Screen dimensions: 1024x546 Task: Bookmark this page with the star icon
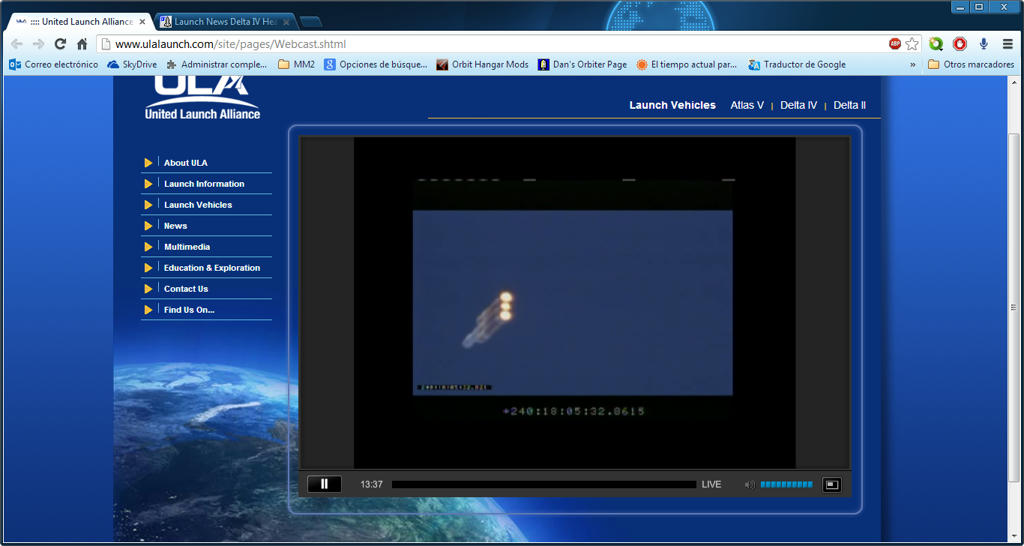(912, 44)
